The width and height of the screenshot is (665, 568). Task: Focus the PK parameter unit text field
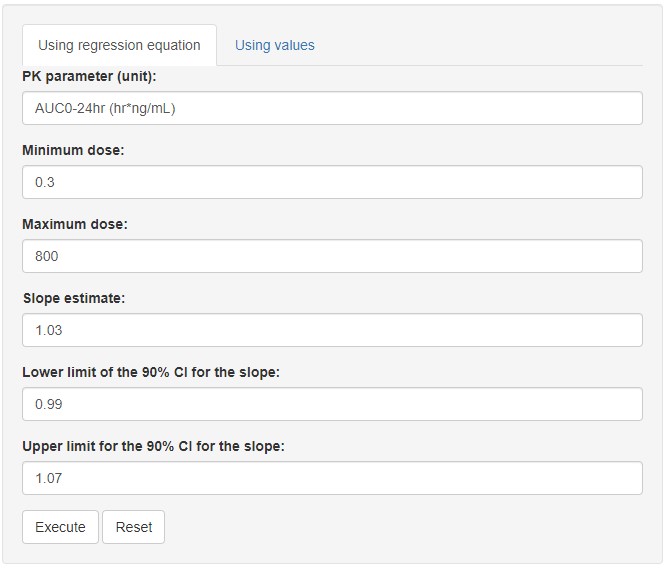(332, 108)
